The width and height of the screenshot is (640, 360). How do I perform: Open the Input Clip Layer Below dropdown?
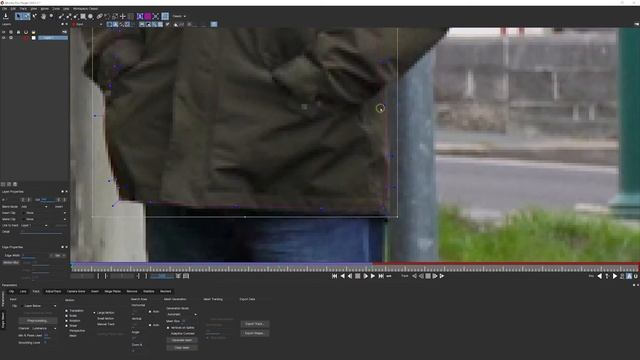point(39,306)
